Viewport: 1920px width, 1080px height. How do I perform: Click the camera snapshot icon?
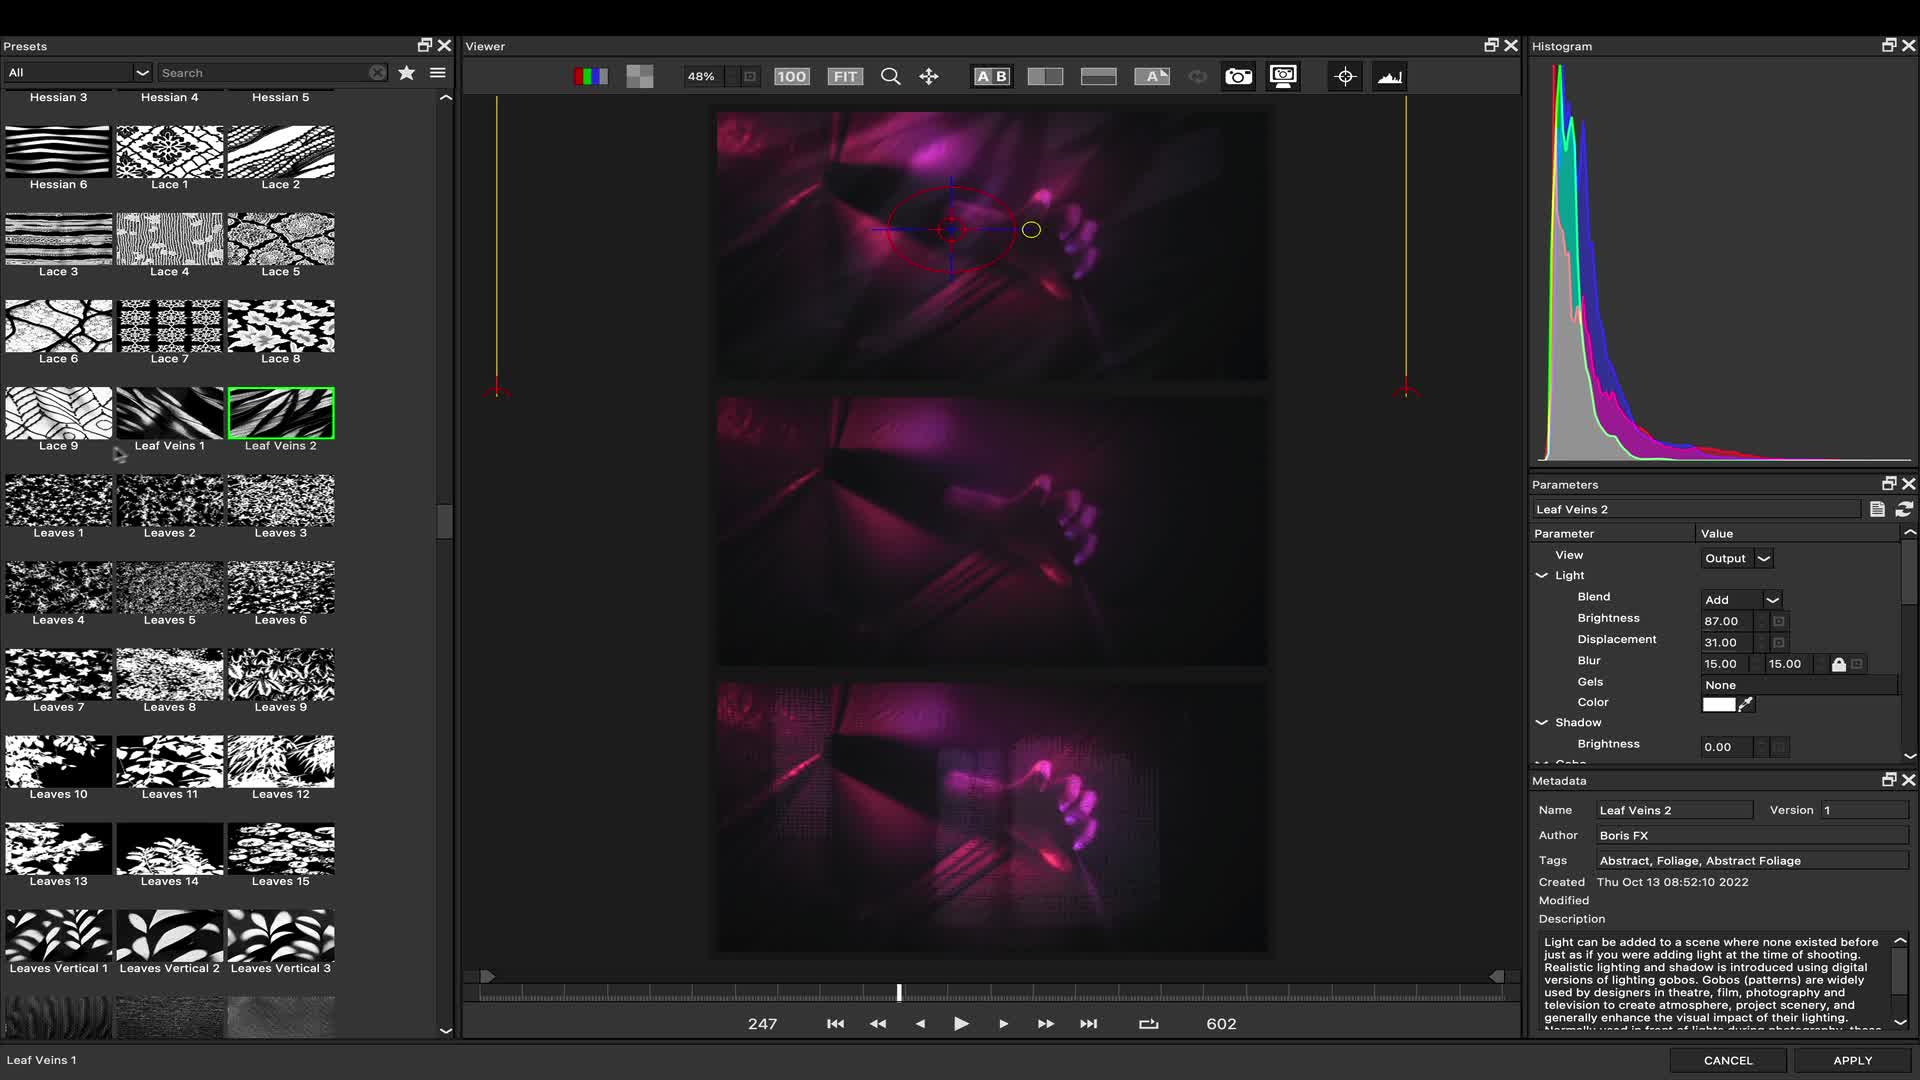point(1238,77)
